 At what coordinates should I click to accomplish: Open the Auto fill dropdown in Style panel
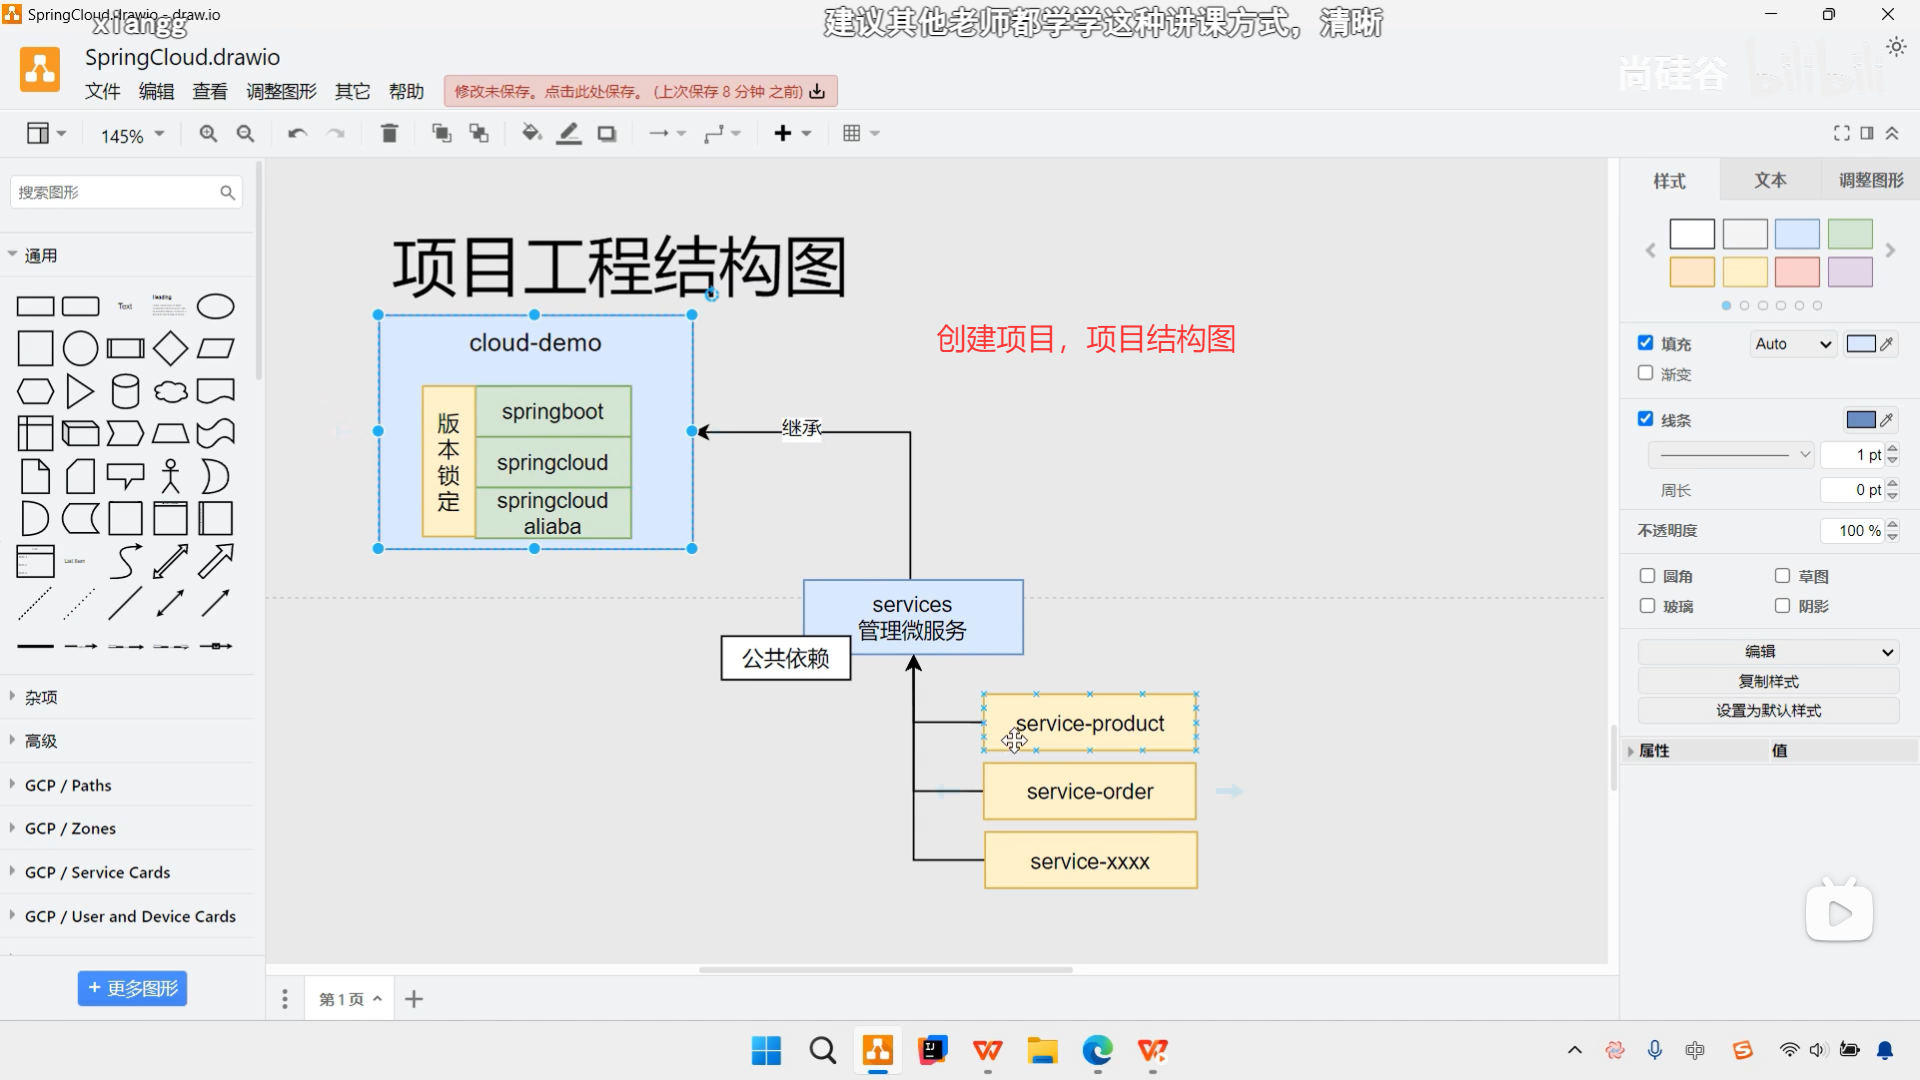tap(1792, 343)
